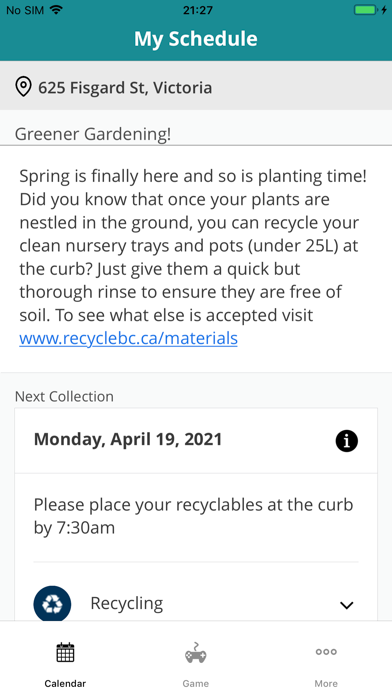Screen dimensions: 392x696
Task: Select the Monday, April 19, 2021 header
Action: [128, 439]
